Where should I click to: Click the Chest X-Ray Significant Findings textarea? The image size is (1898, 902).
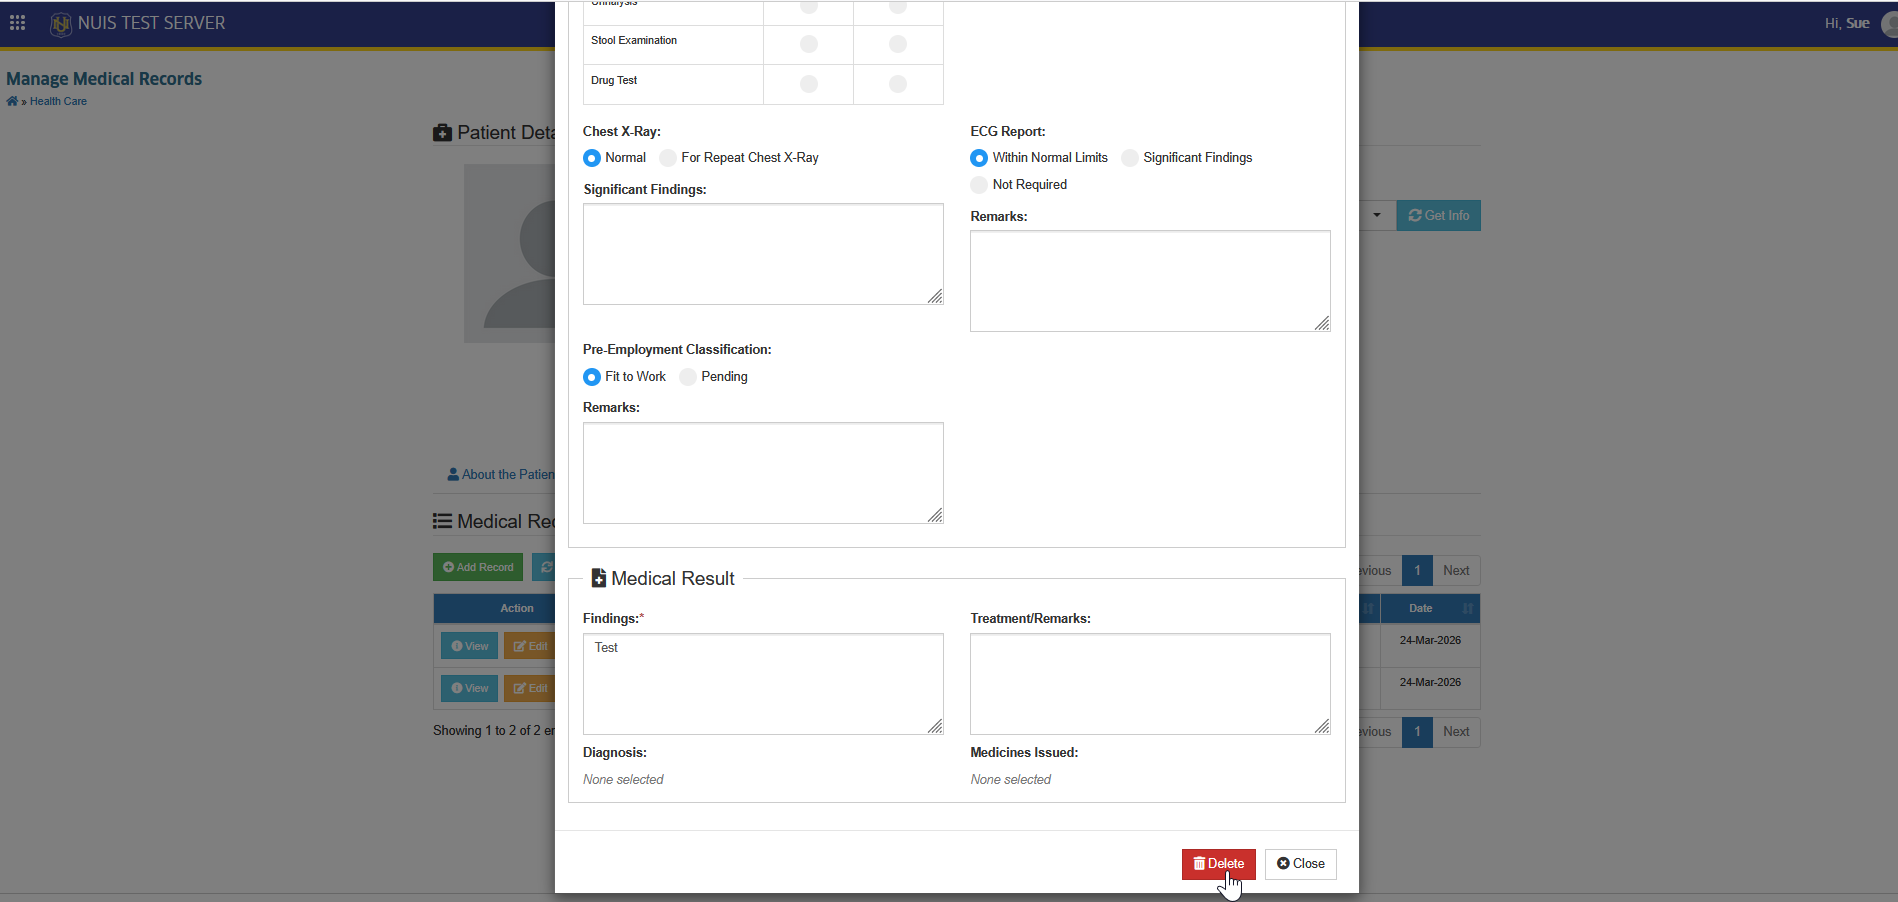(x=763, y=254)
